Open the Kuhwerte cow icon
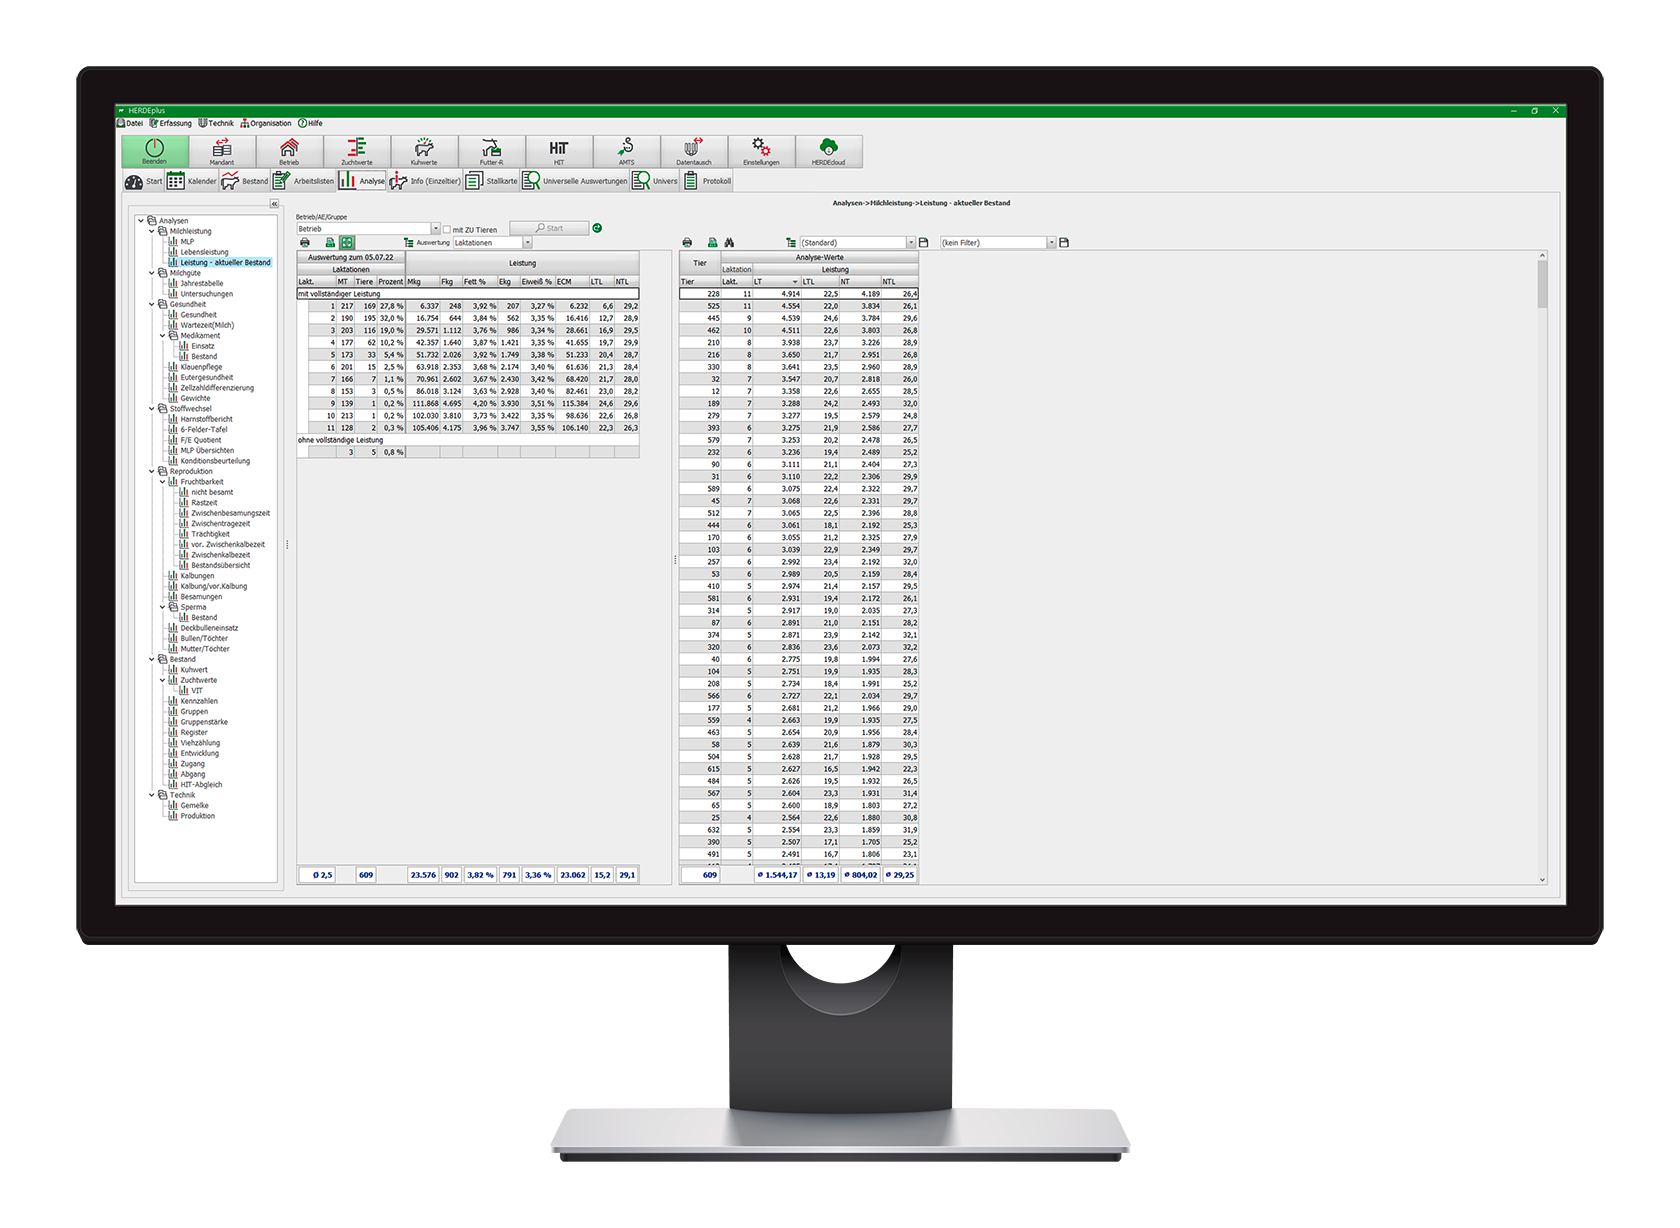The width and height of the screenshot is (1680, 1228). 424,151
